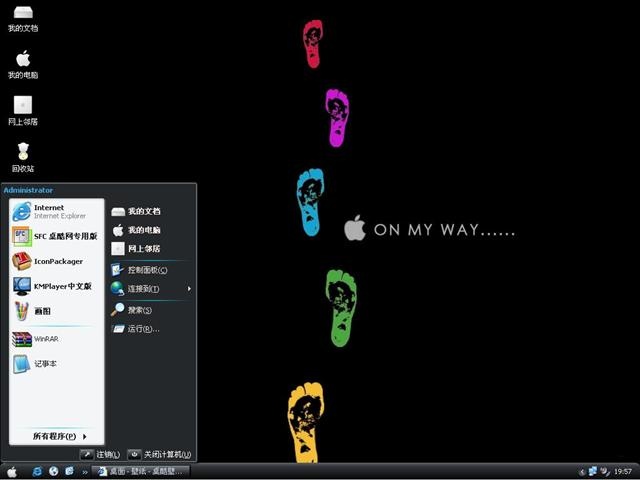Expand hidden system tray icons arrow
This screenshot has height=480, width=640.
(582, 472)
